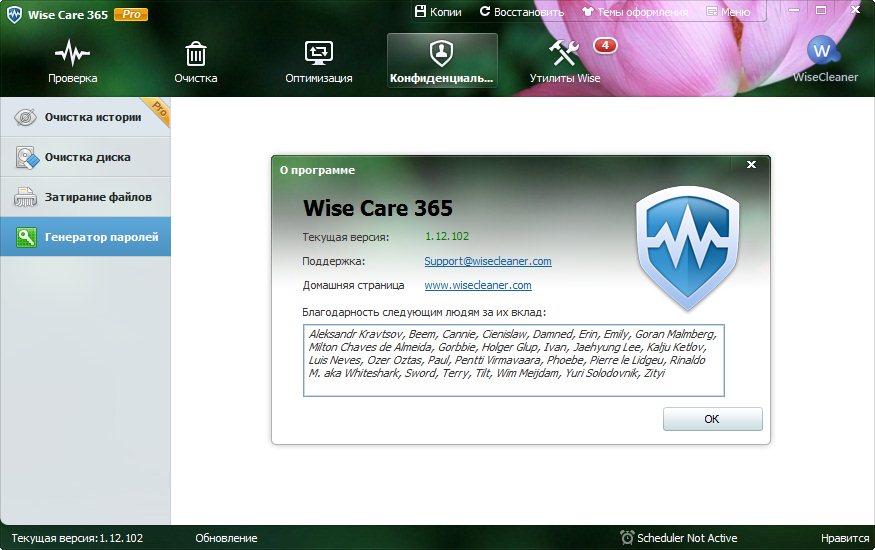Click Scheduler Not Active clock icon

pos(627,538)
